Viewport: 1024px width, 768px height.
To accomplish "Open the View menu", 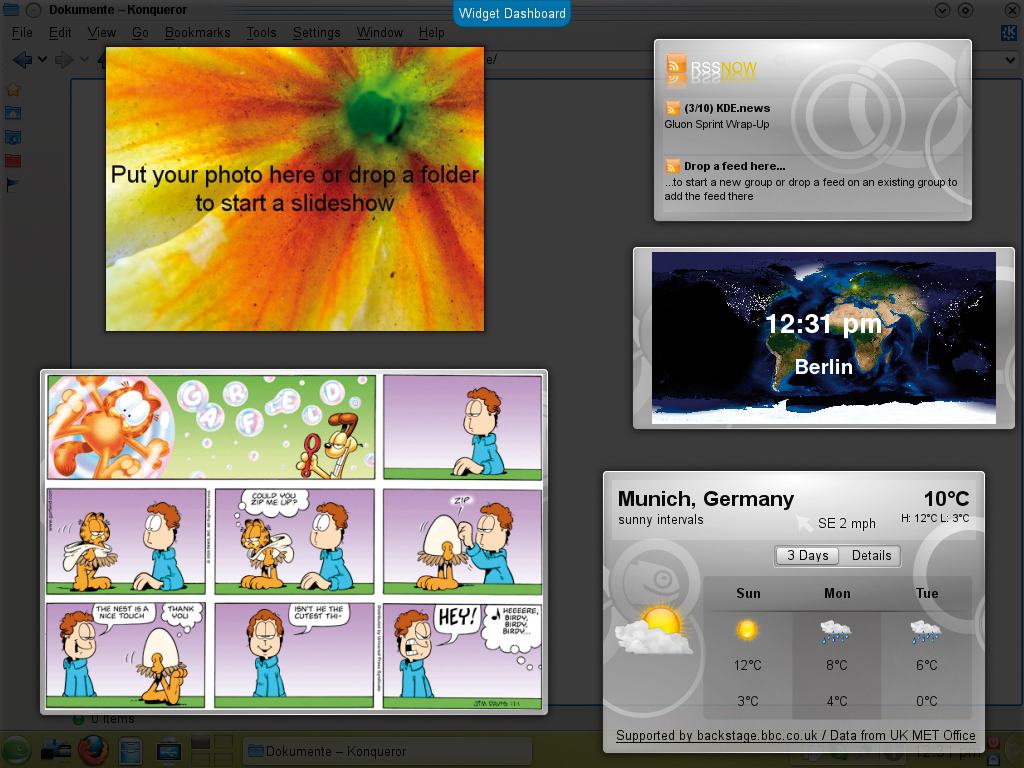I will [101, 33].
